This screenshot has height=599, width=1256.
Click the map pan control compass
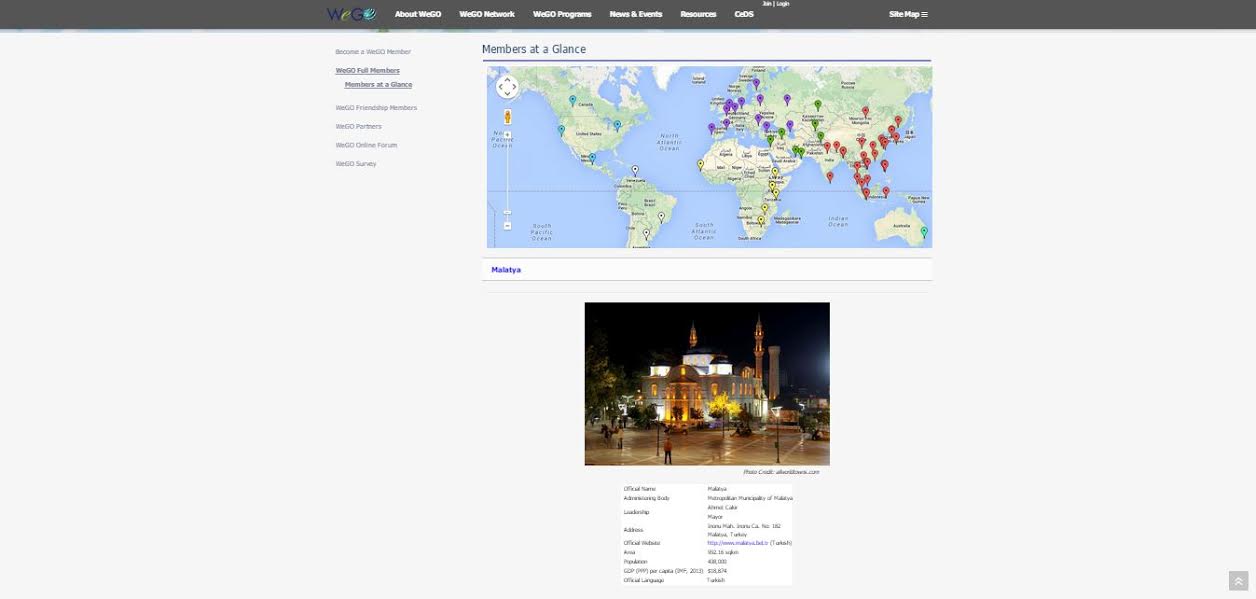coord(507,87)
